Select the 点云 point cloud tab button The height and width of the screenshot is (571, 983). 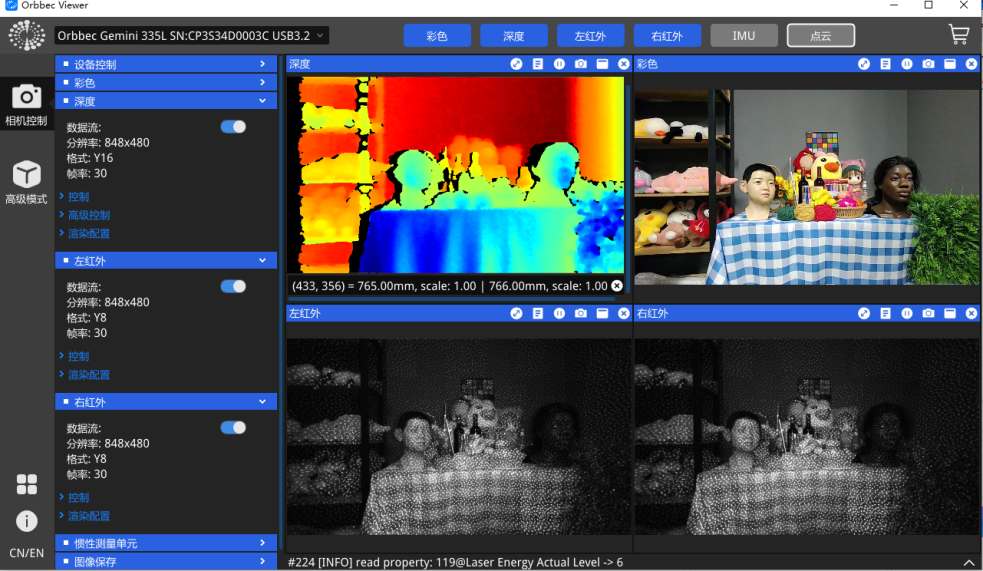coord(820,36)
